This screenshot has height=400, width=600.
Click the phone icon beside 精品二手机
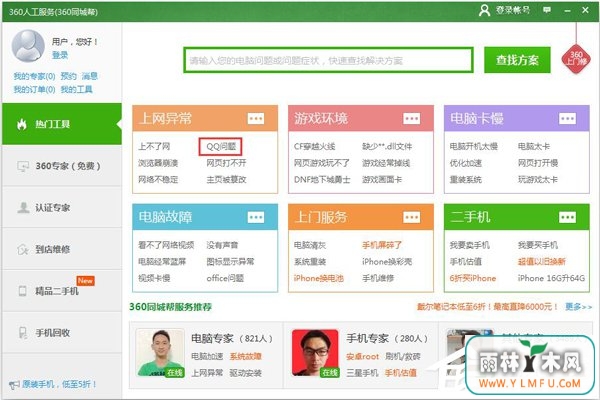click(x=23, y=291)
